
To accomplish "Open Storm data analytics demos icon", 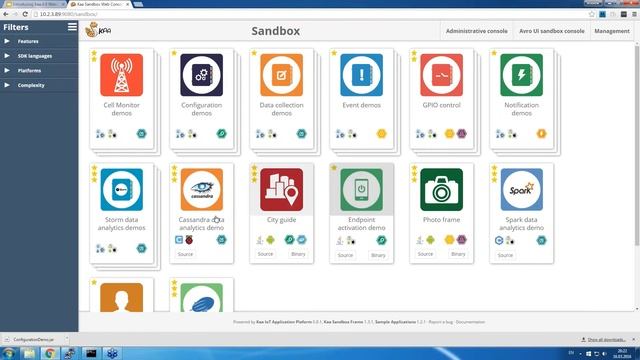I will coord(122,190).
